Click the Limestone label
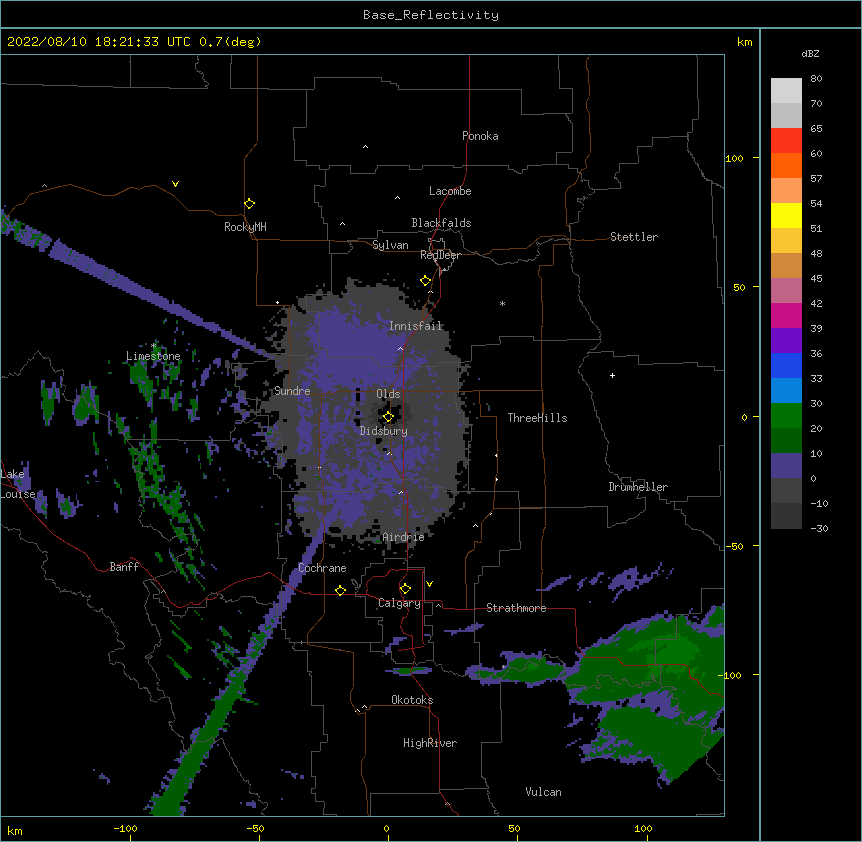The height and width of the screenshot is (842, 862). click(x=153, y=356)
